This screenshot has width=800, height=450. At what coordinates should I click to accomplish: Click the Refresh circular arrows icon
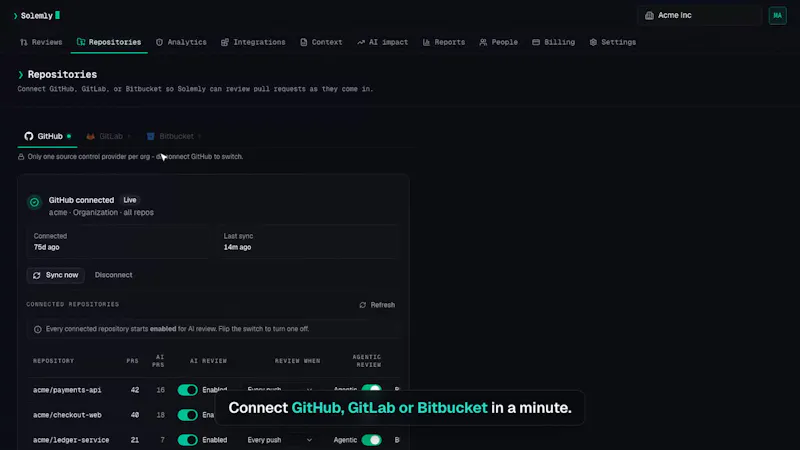click(363, 305)
